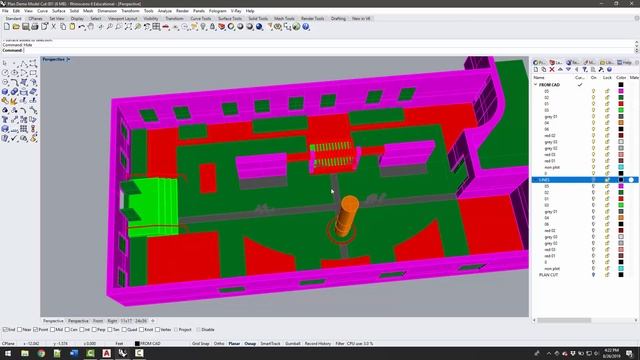The height and width of the screenshot is (360, 640).
Task: Toggle Gumball in status bar
Action: [293, 344]
